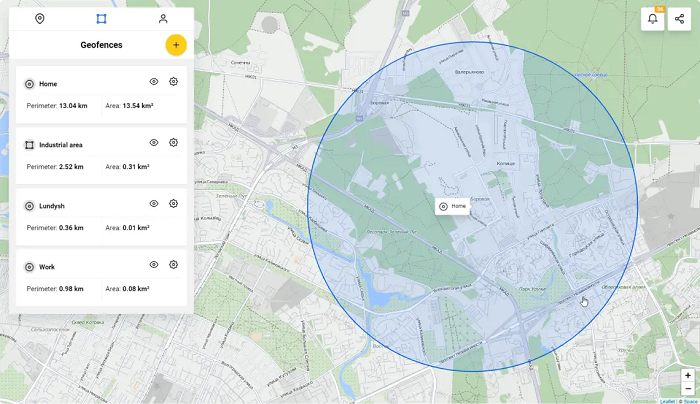The width and height of the screenshot is (700, 404).
Task: Open Industrial area gear settings
Action: click(x=173, y=143)
